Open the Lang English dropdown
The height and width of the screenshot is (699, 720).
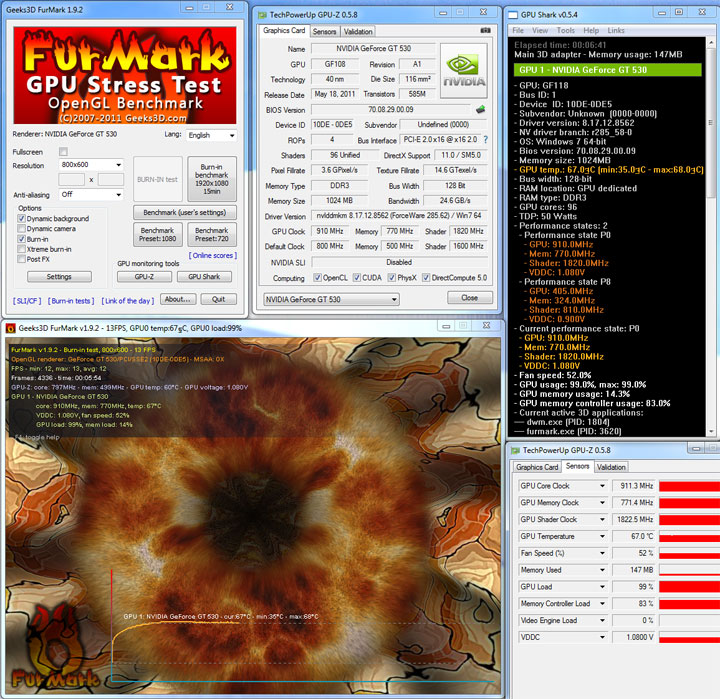[212, 135]
